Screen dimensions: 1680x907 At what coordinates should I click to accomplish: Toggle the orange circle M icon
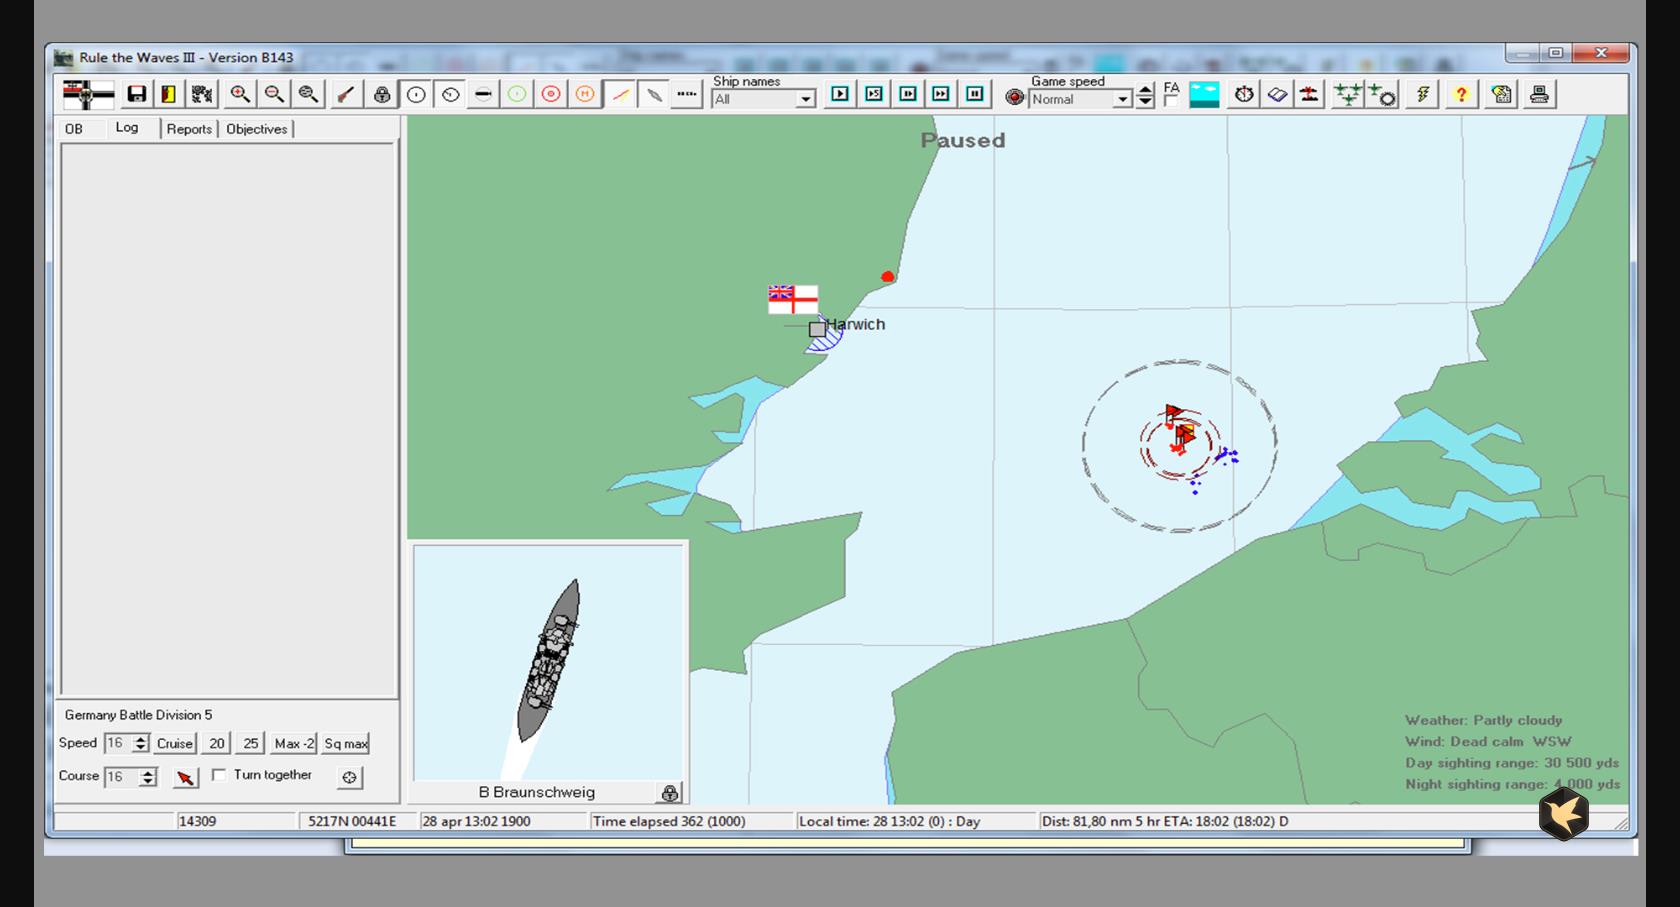pyautogui.click(x=585, y=94)
